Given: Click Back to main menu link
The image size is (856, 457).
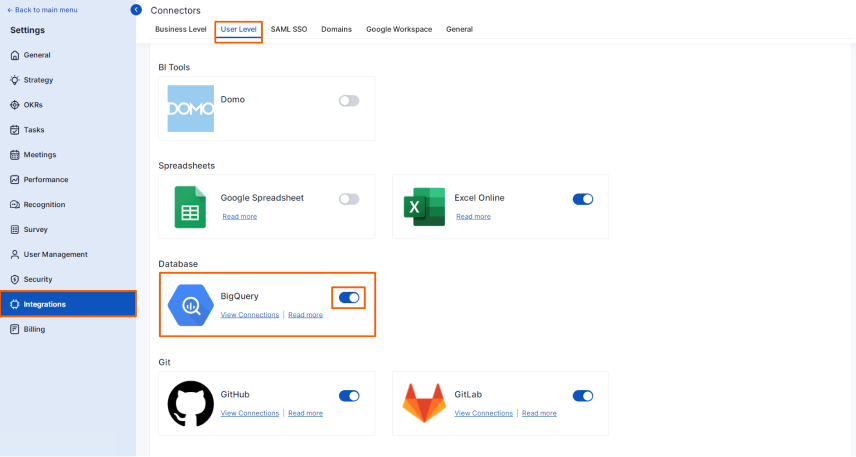Looking at the screenshot, I should pyautogui.click(x=42, y=10).
